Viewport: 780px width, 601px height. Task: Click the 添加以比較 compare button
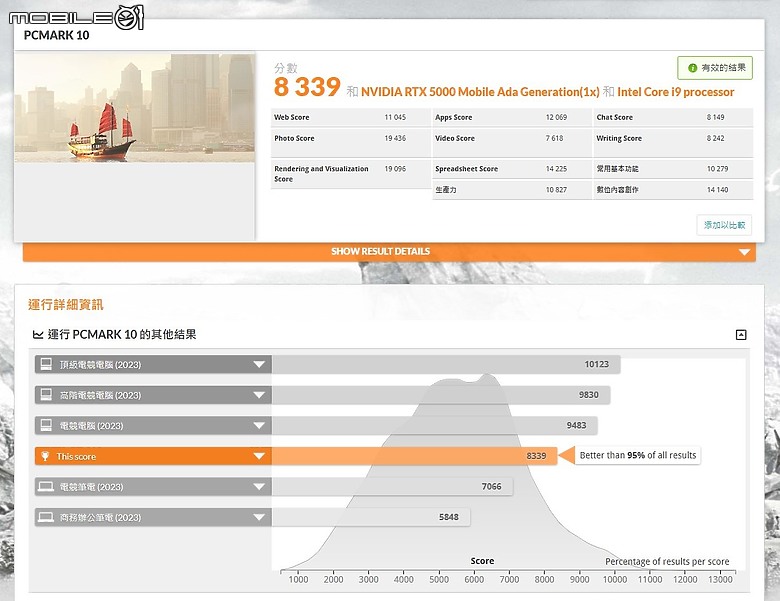tap(724, 225)
